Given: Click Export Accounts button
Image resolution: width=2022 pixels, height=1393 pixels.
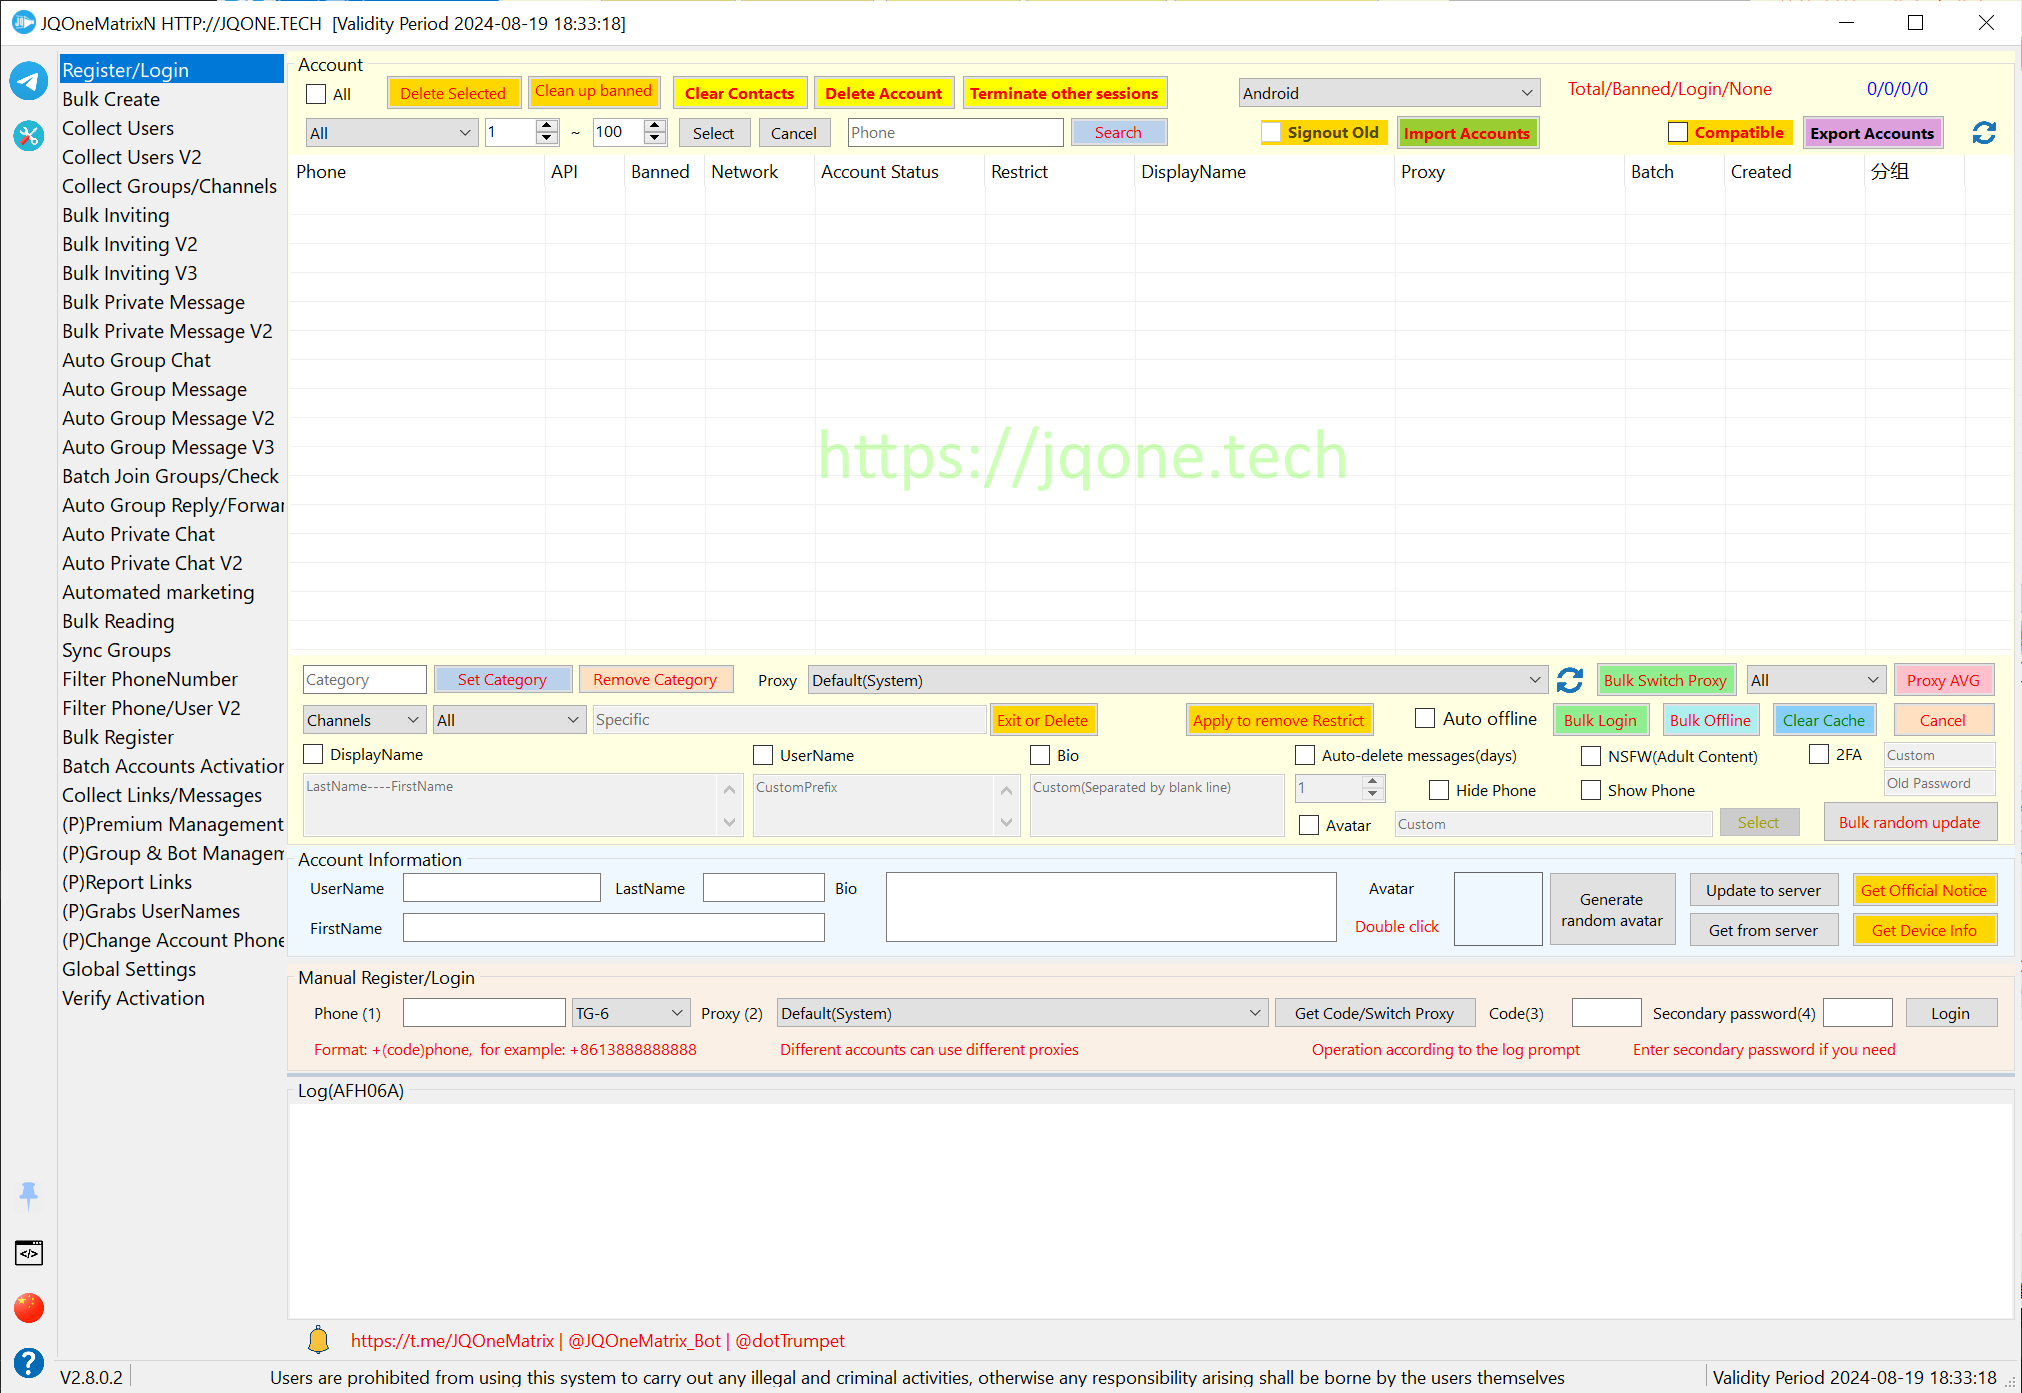Looking at the screenshot, I should [1871, 133].
